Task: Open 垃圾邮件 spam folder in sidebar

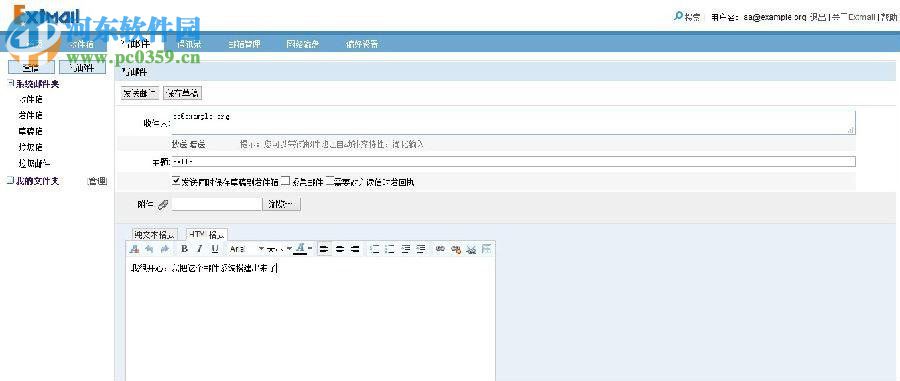Action: [x=34, y=164]
